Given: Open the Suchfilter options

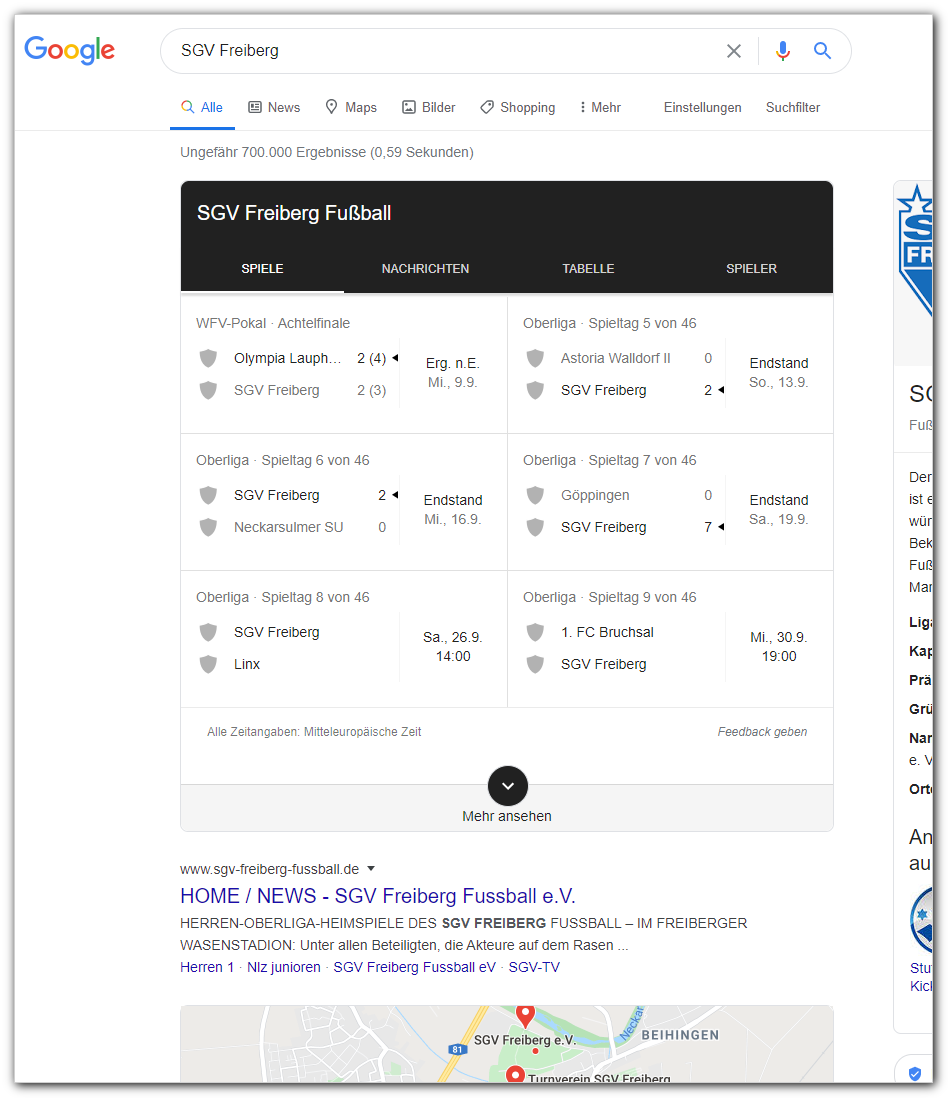Looking at the screenshot, I should [x=793, y=107].
